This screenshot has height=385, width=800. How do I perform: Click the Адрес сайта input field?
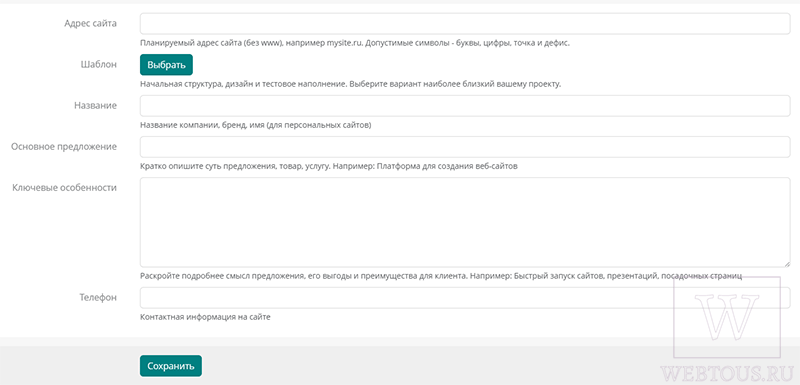[x=465, y=23]
